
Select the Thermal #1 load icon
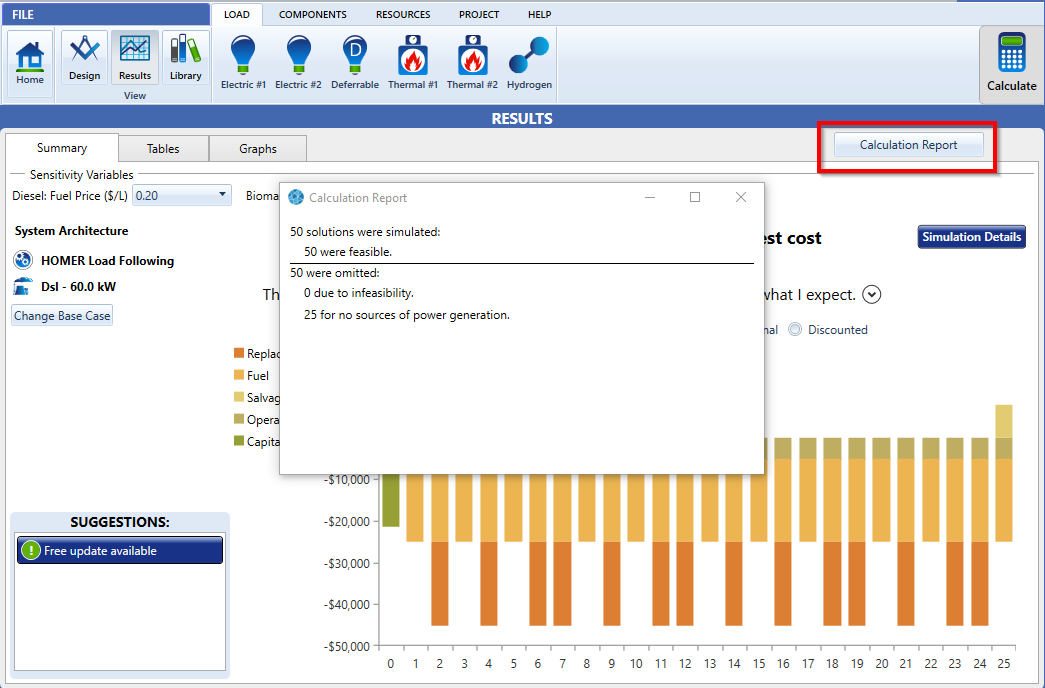click(413, 62)
